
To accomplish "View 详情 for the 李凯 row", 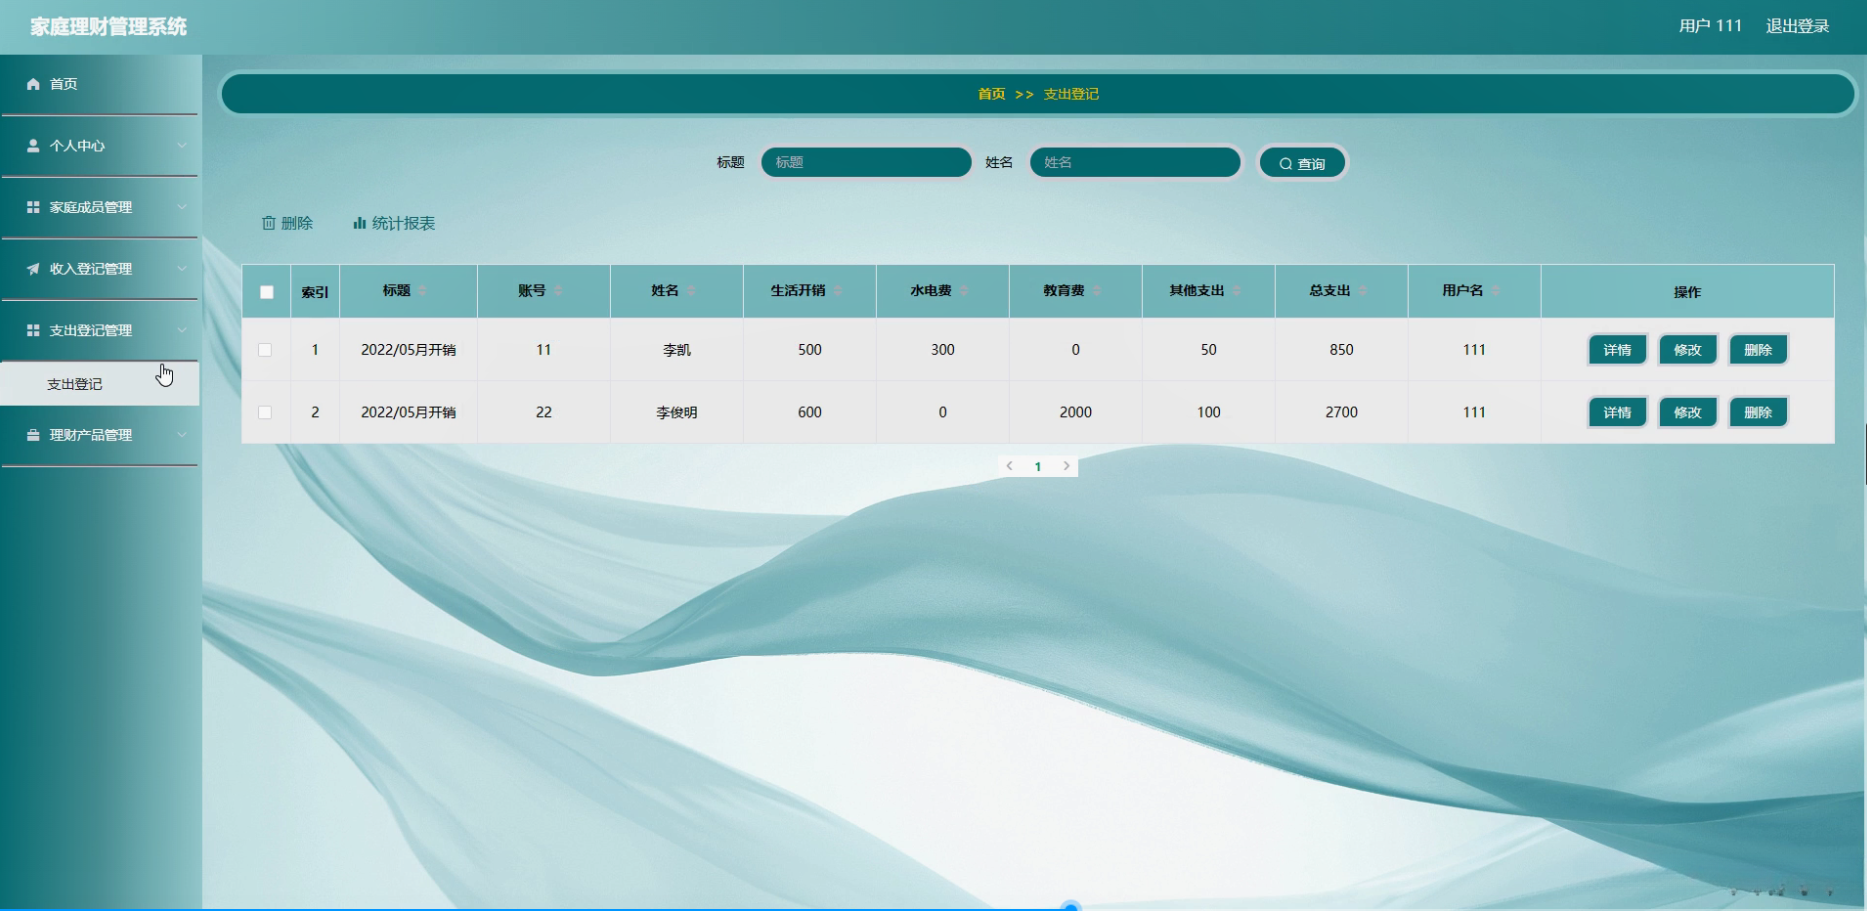I will click(1617, 350).
